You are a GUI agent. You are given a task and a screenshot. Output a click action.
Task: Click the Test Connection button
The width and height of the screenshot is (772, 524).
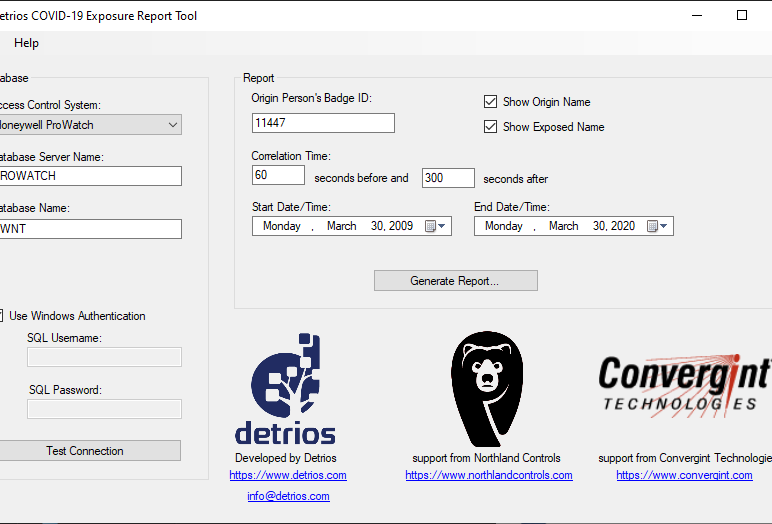point(85,451)
